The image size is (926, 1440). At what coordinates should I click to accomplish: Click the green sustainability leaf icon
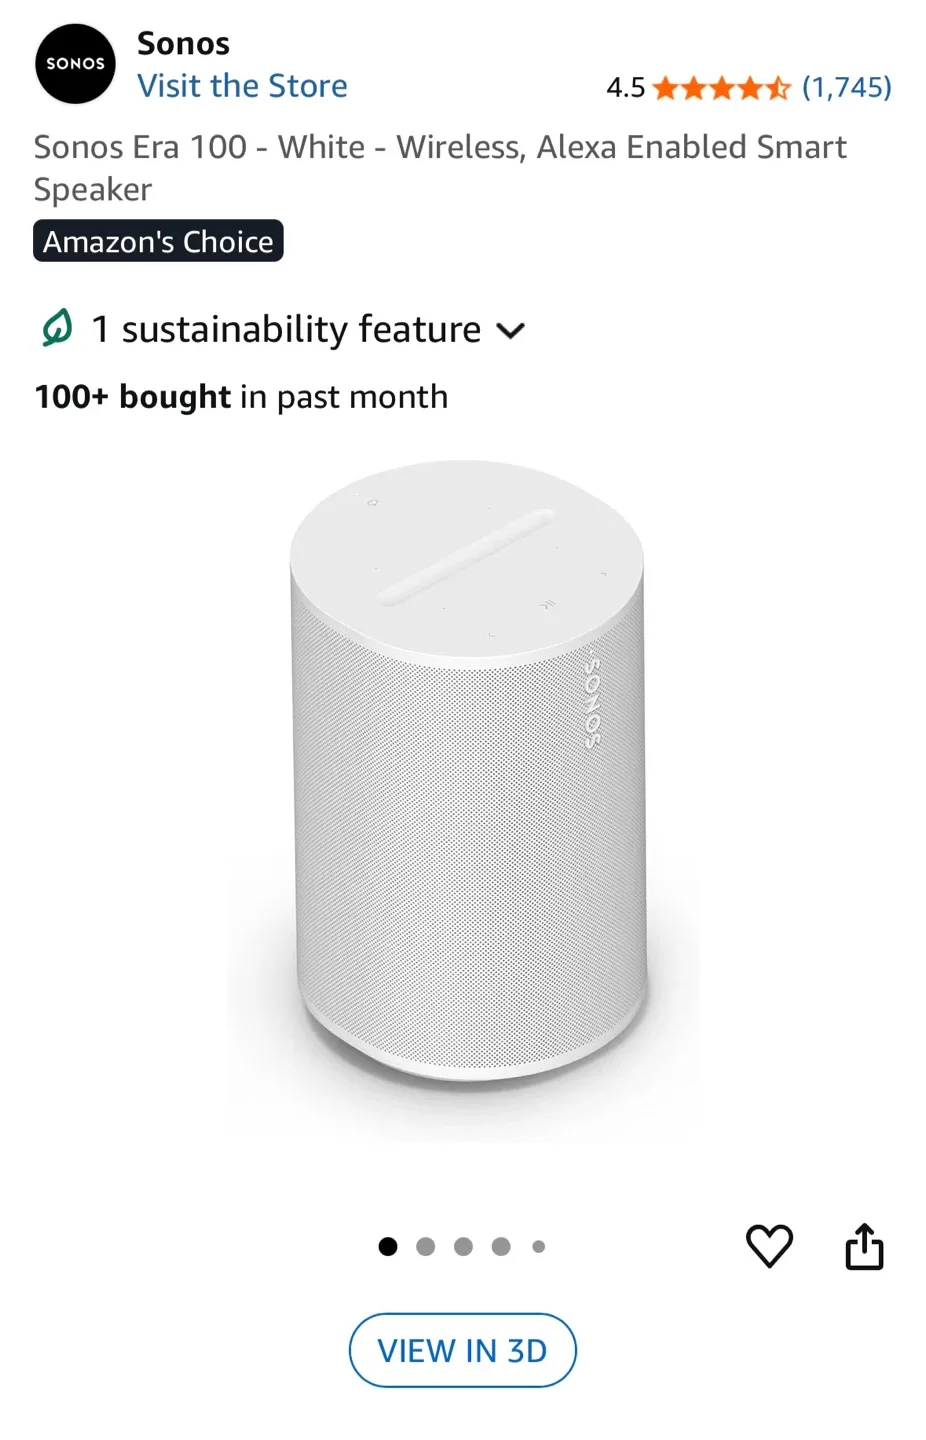tap(57, 328)
